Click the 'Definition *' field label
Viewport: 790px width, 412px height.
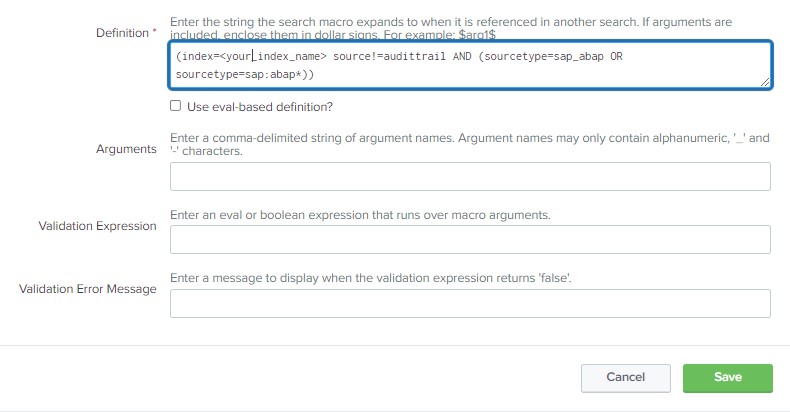click(x=126, y=33)
